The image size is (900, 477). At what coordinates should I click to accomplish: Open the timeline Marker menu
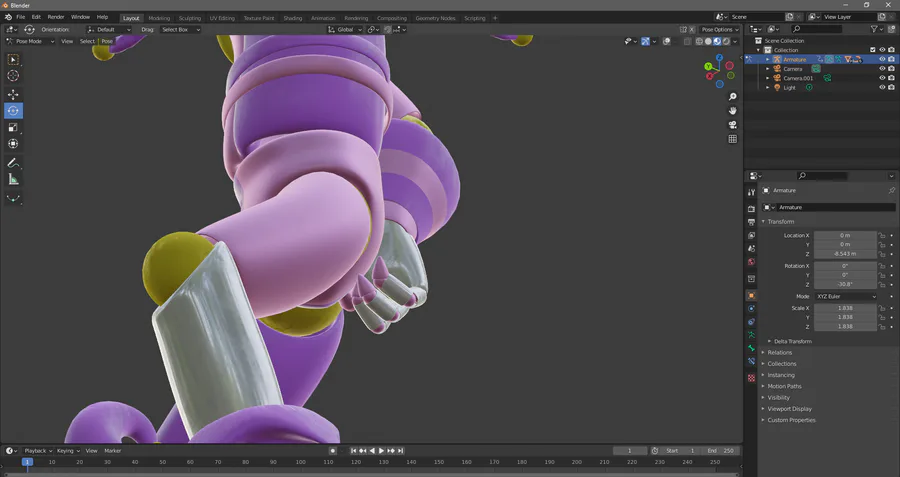112,451
